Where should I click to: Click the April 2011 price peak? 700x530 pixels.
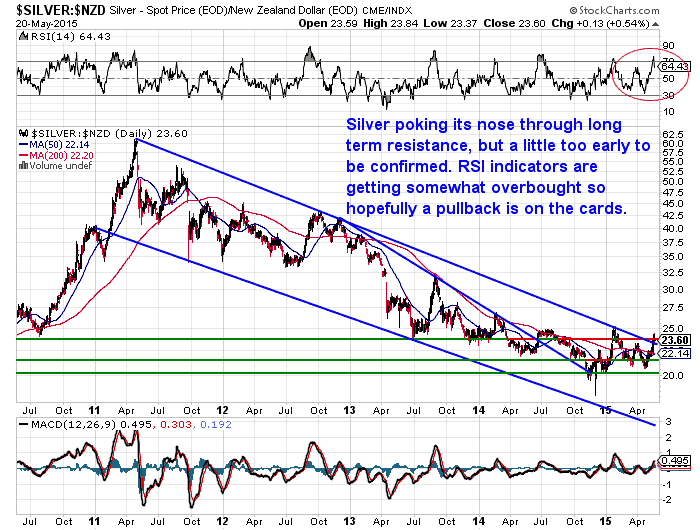click(x=136, y=141)
